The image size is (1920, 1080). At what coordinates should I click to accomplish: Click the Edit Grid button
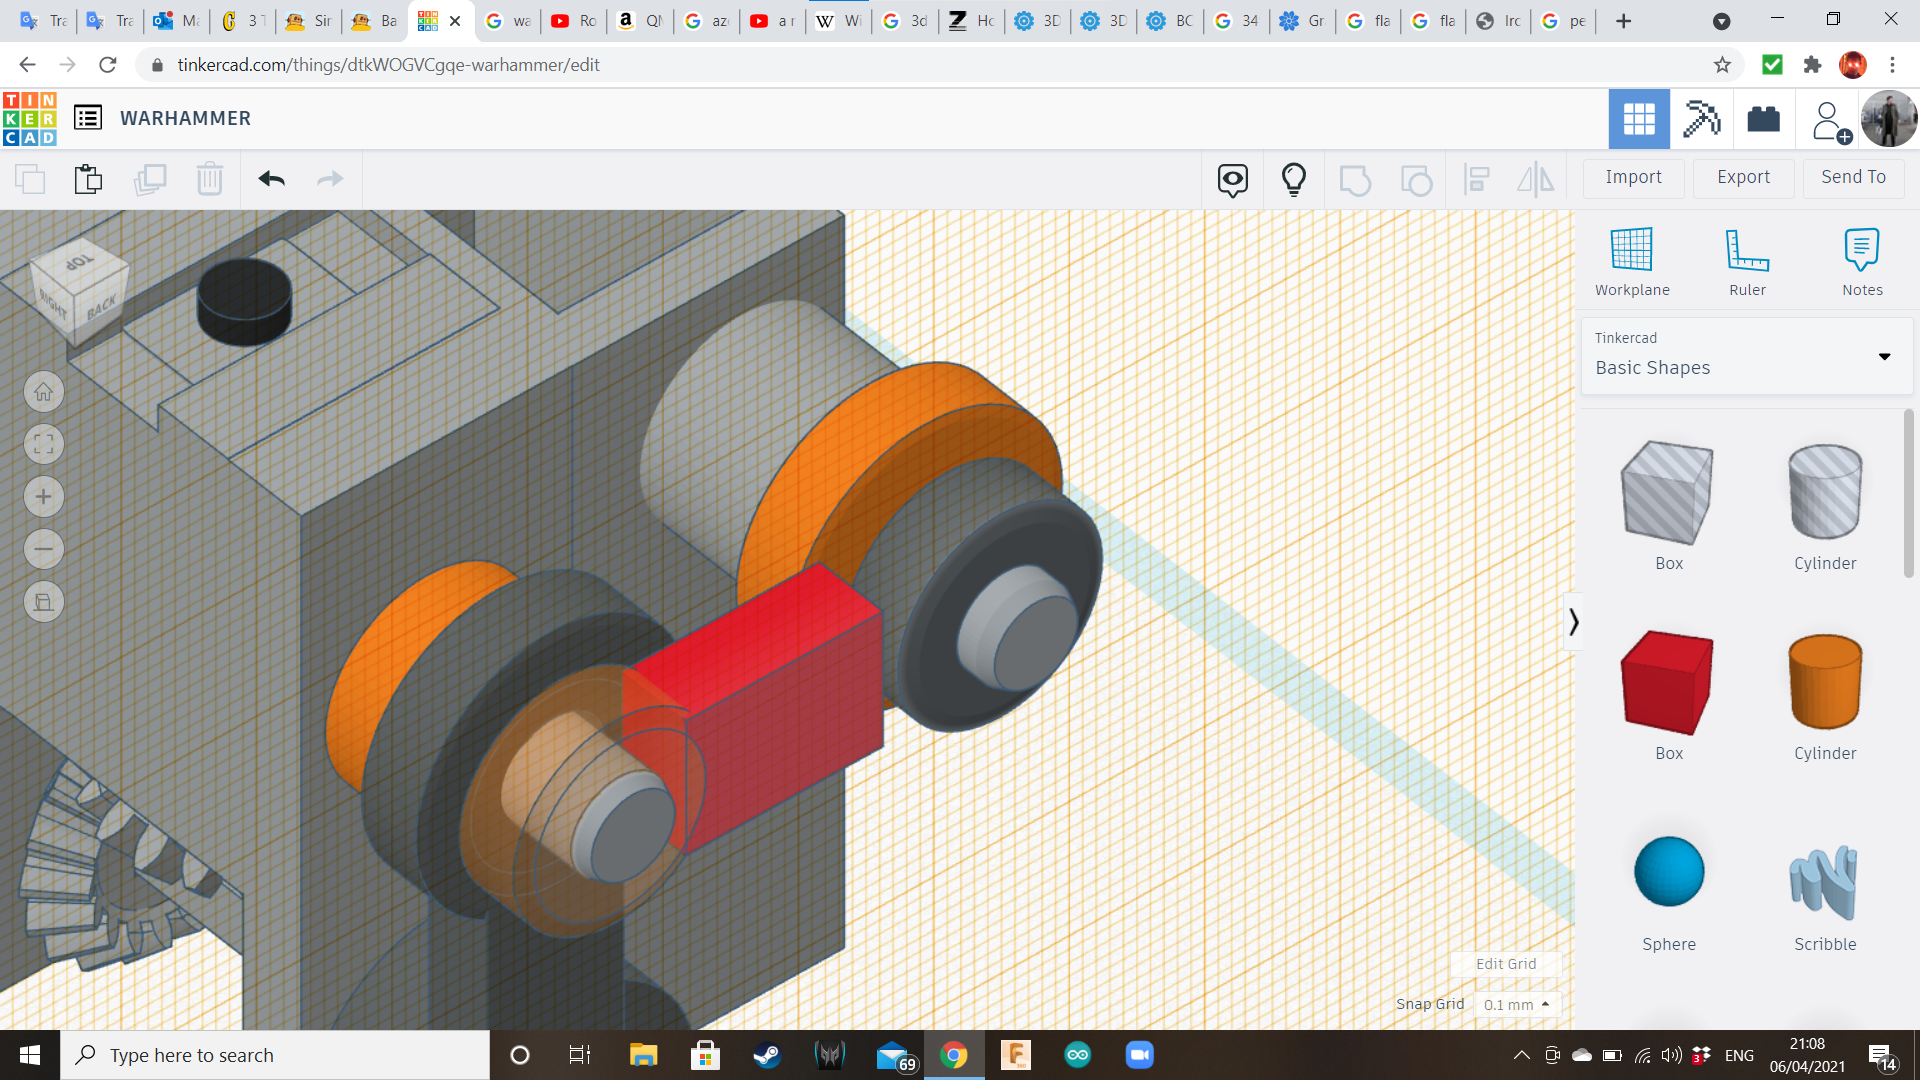[x=1505, y=964]
